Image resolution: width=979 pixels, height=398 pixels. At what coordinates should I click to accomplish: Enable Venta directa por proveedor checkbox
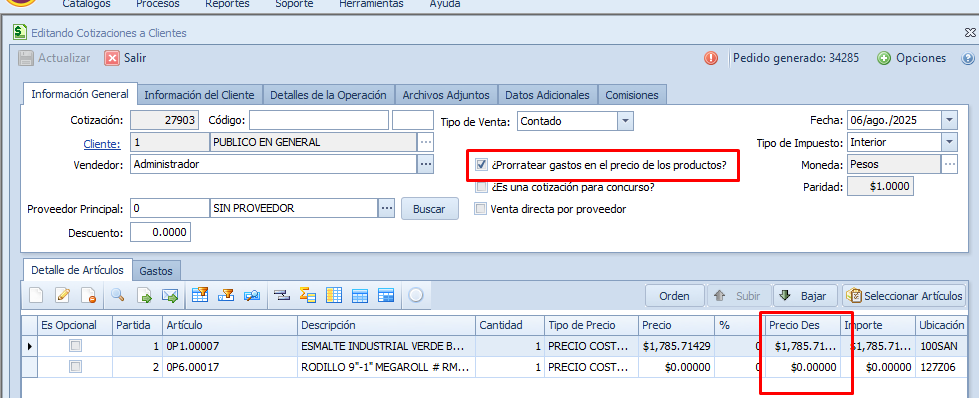coord(480,209)
